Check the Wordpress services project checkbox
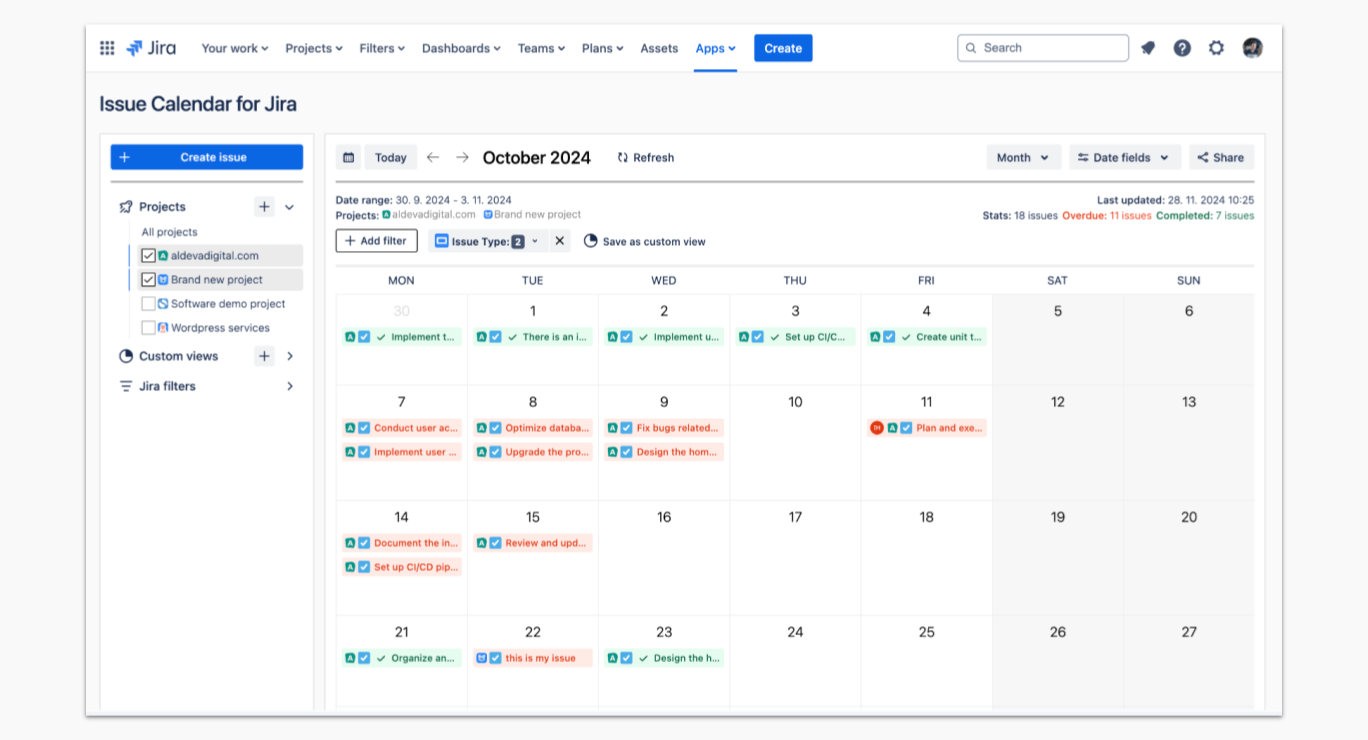 [148, 328]
